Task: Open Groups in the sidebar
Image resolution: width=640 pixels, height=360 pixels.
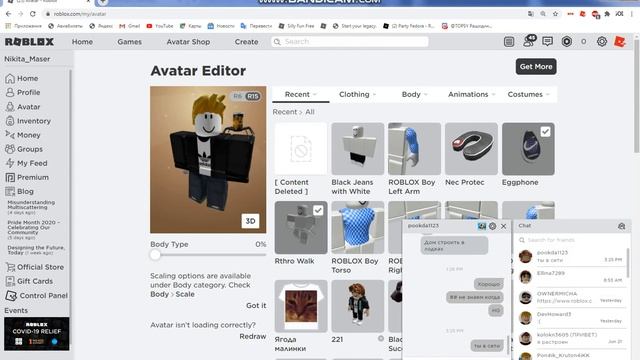Action: 24,149
